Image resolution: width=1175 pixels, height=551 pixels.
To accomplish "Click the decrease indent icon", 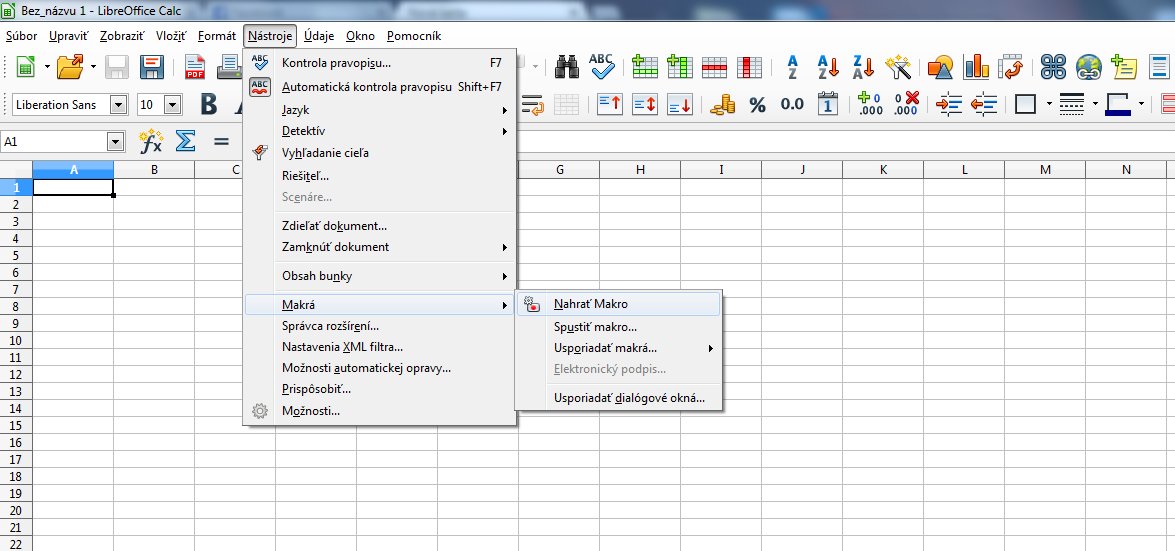I will point(985,105).
